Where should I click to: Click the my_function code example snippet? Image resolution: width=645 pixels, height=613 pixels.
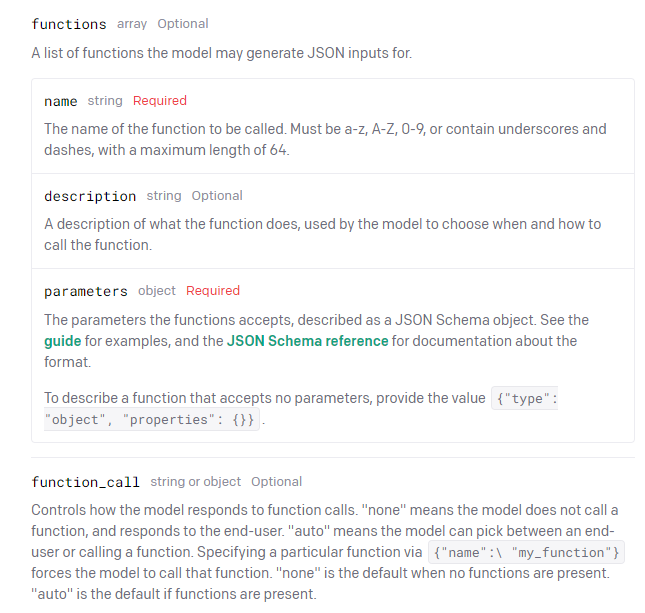click(x=527, y=552)
